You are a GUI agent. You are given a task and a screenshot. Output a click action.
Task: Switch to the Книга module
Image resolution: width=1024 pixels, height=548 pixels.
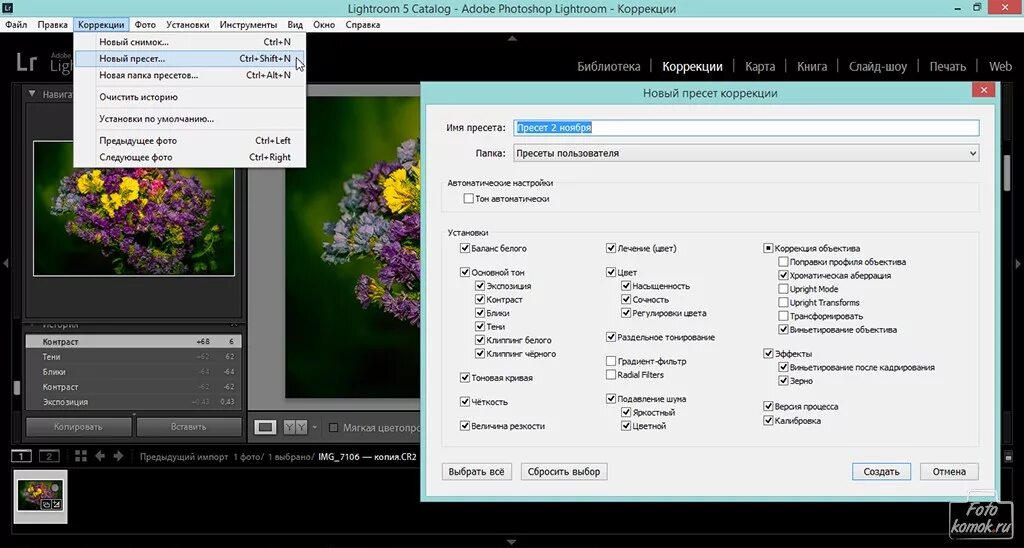812,67
